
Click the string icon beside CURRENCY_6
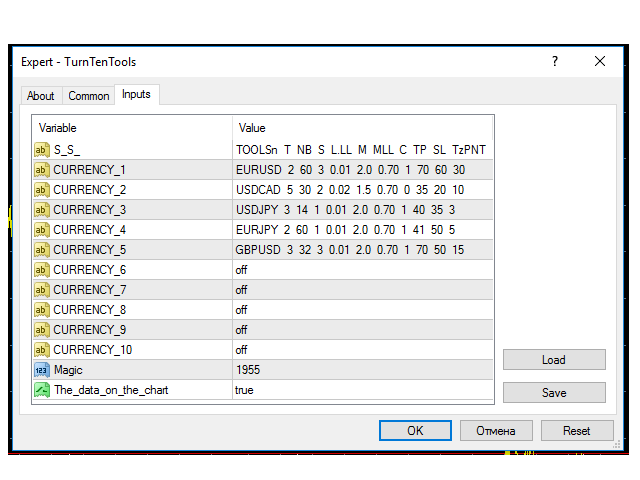click(42, 270)
